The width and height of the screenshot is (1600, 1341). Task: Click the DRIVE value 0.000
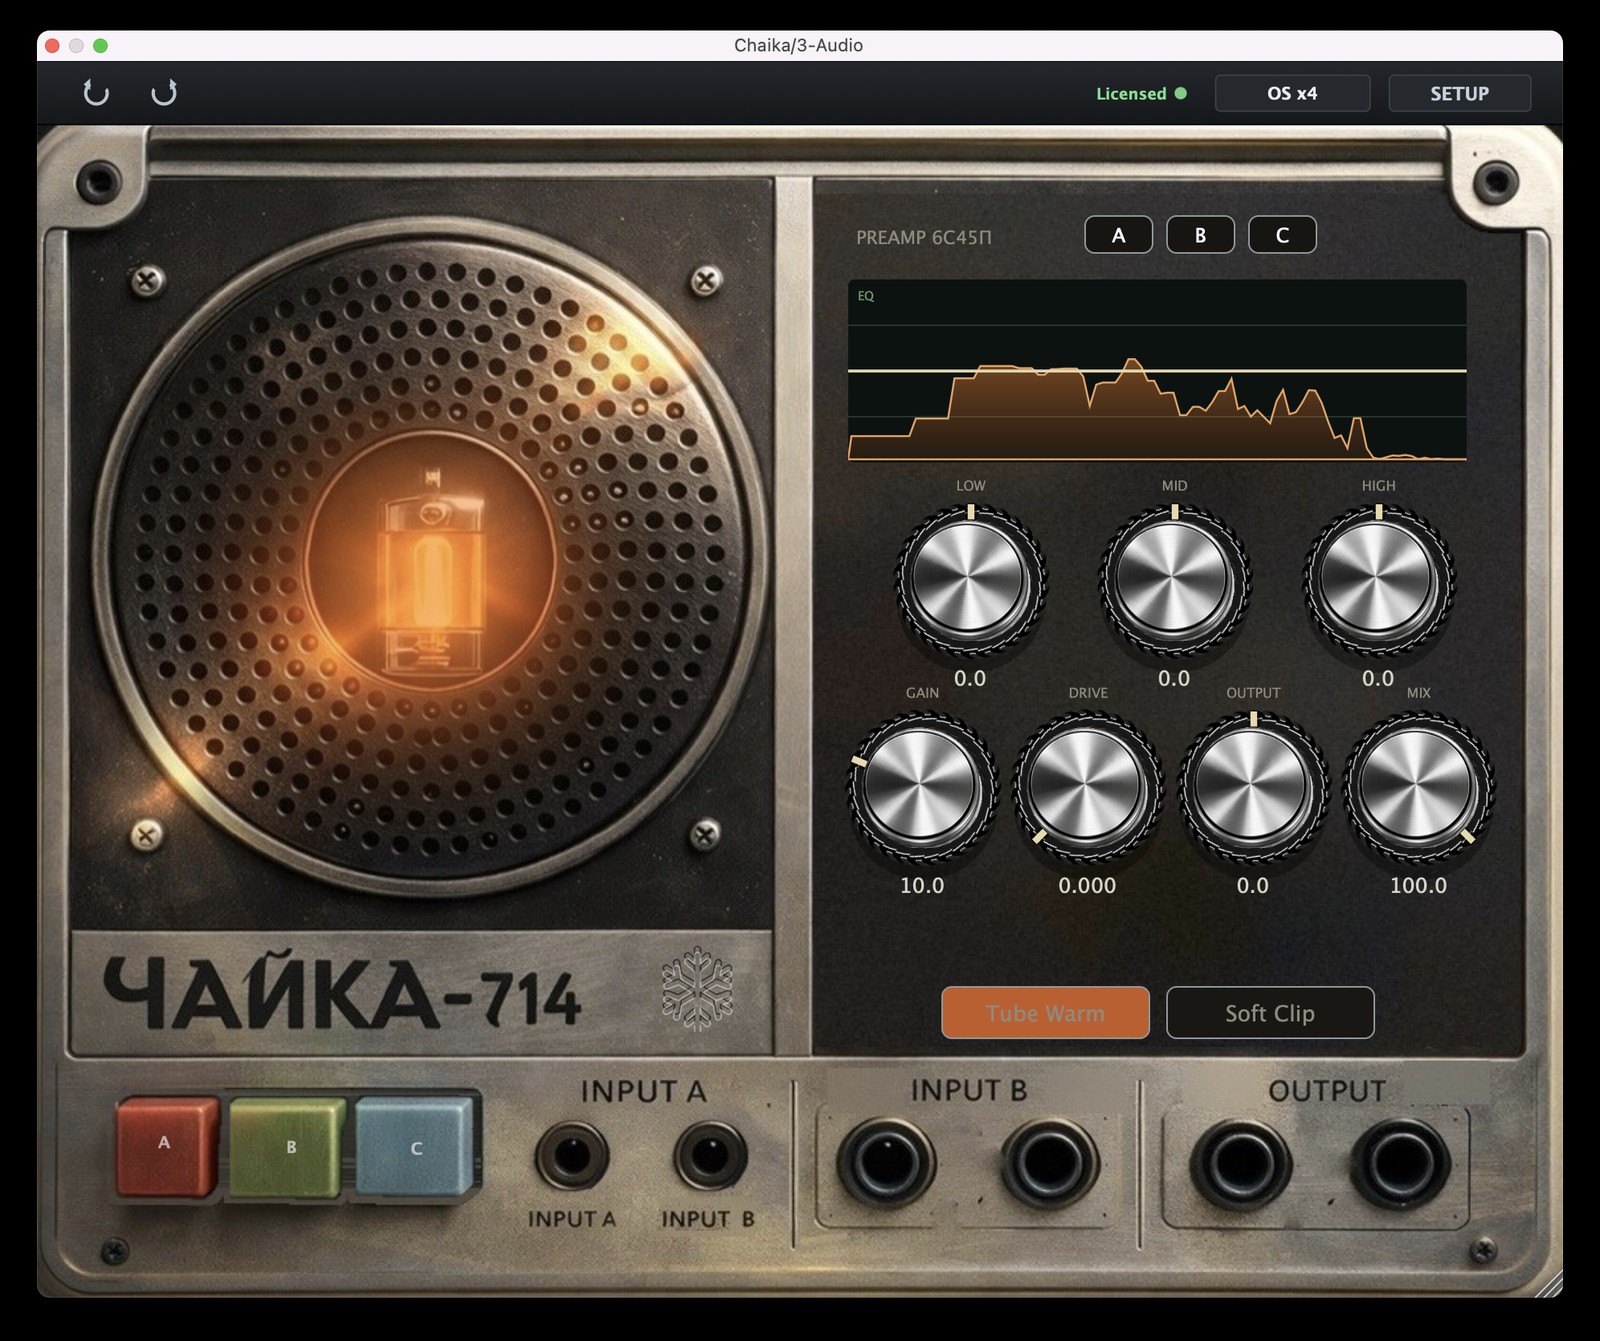[1087, 885]
